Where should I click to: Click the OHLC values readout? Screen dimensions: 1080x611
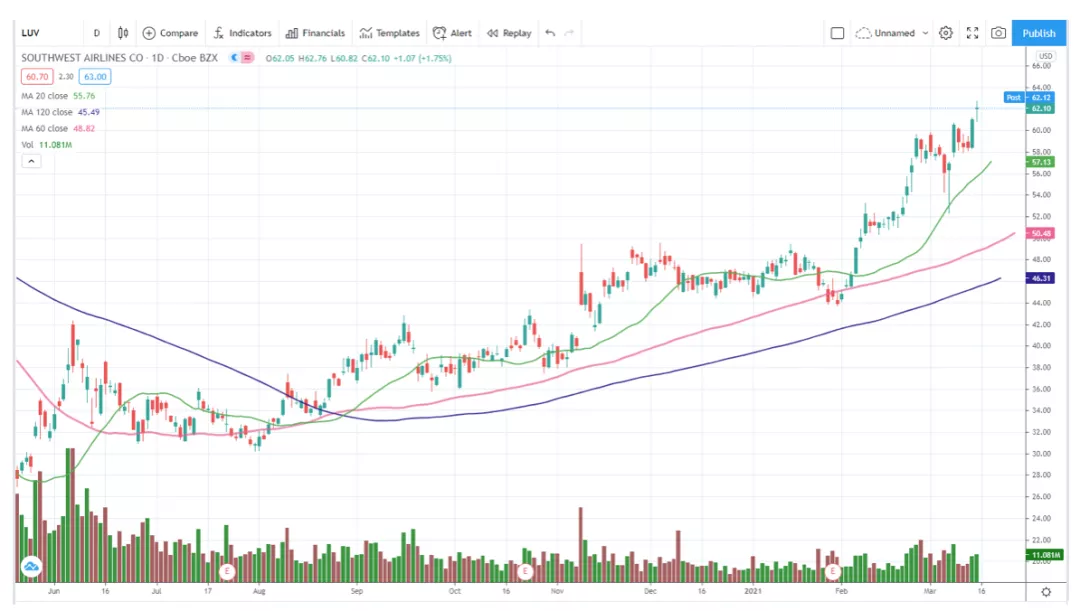click(358, 58)
